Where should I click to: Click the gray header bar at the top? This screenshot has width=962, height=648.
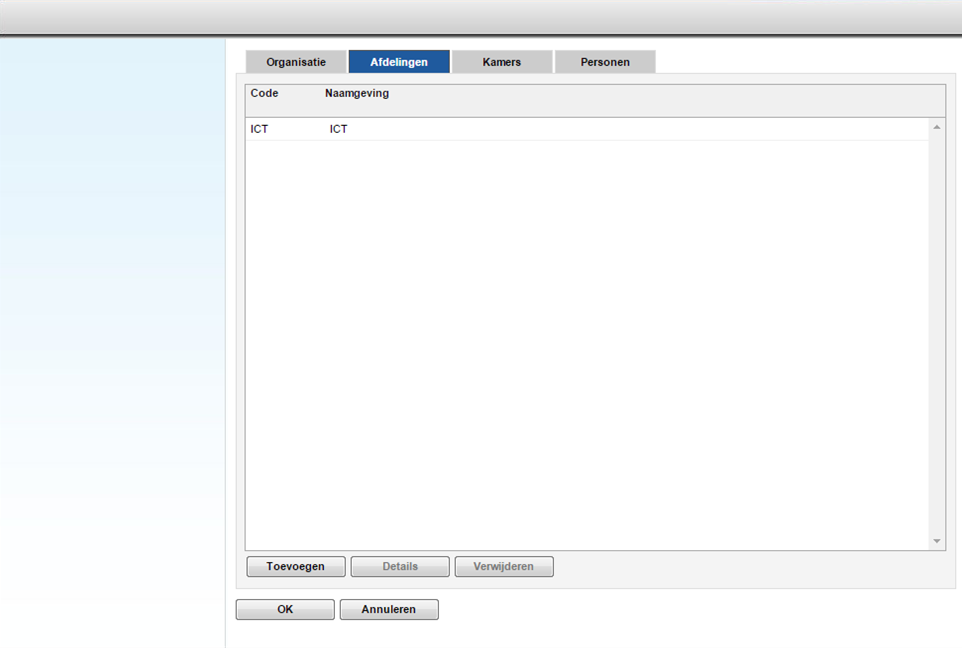click(x=480, y=17)
